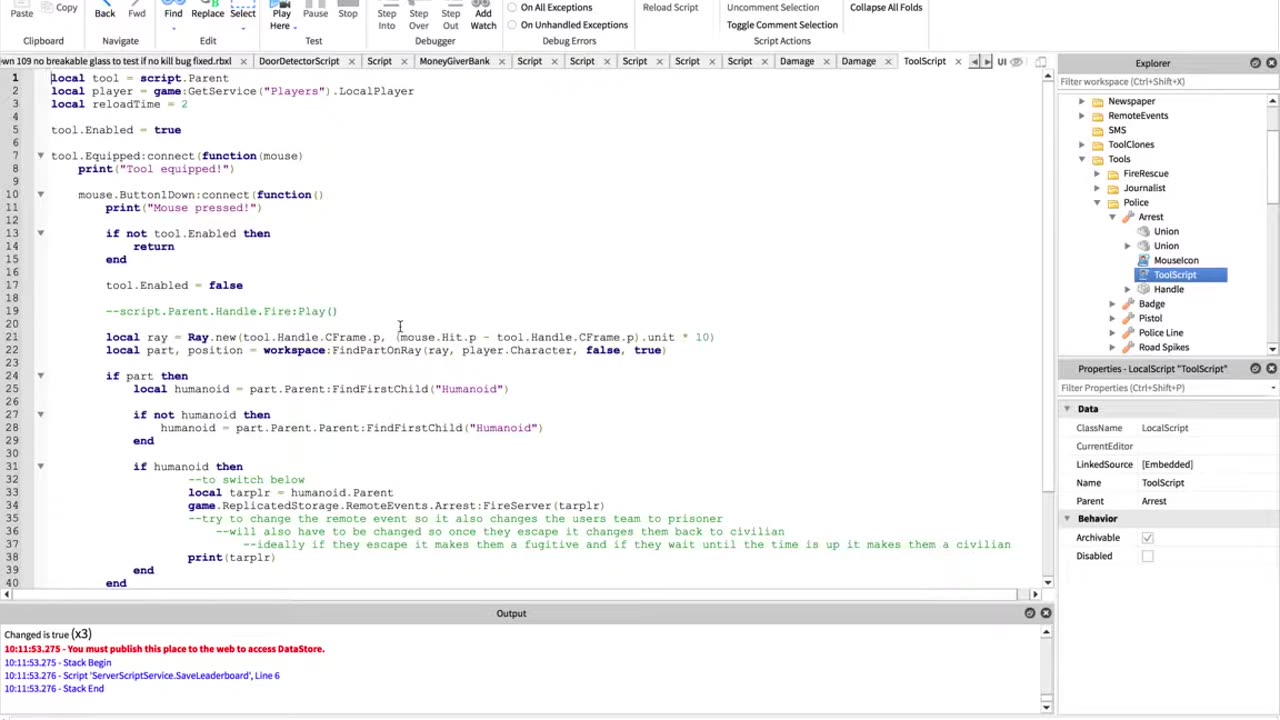The width and height of the screenshot is (1280, 720).
Task: Click Reload Script
Action: (x=670, y=8)
